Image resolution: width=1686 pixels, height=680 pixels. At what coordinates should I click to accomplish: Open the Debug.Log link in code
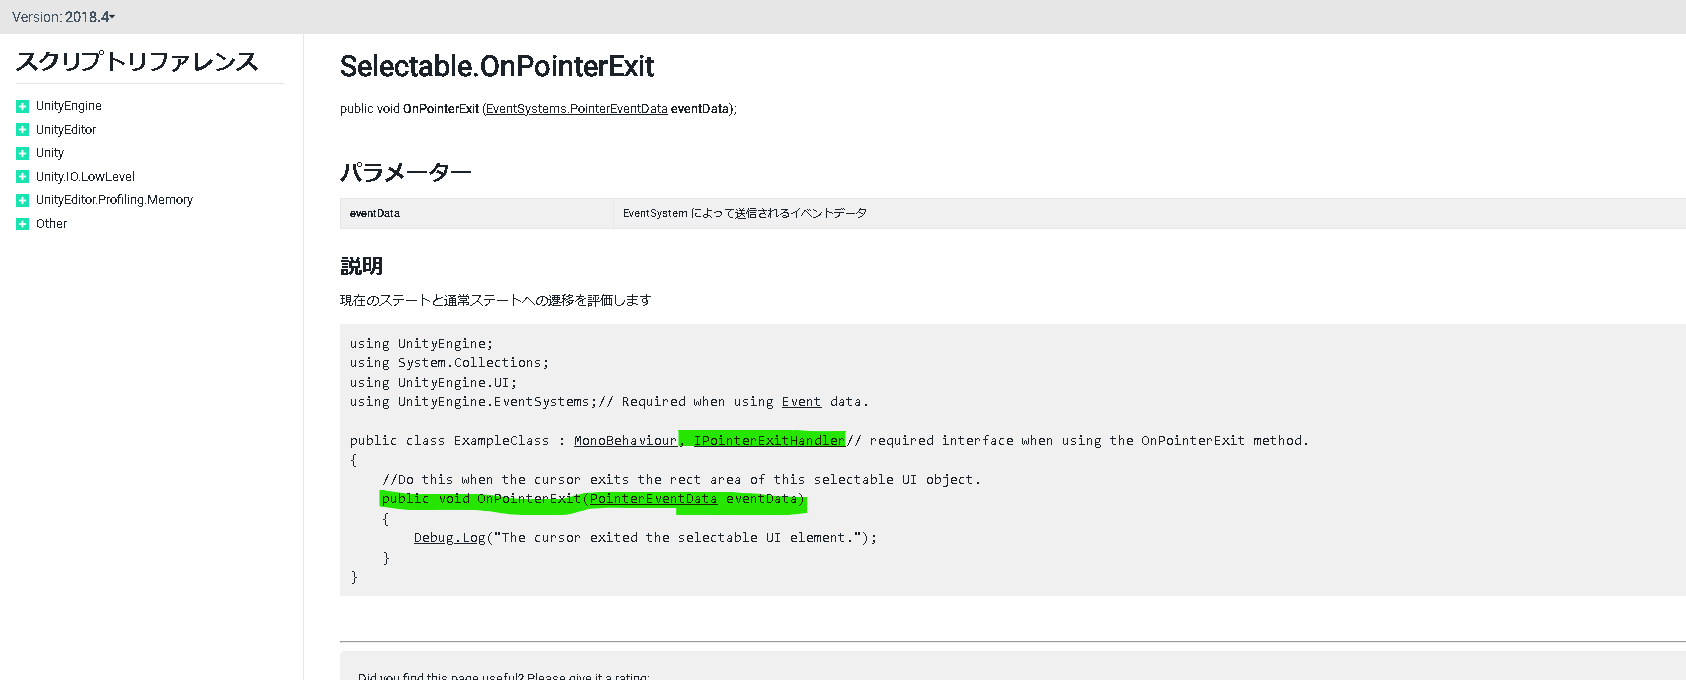pos(449,538)
